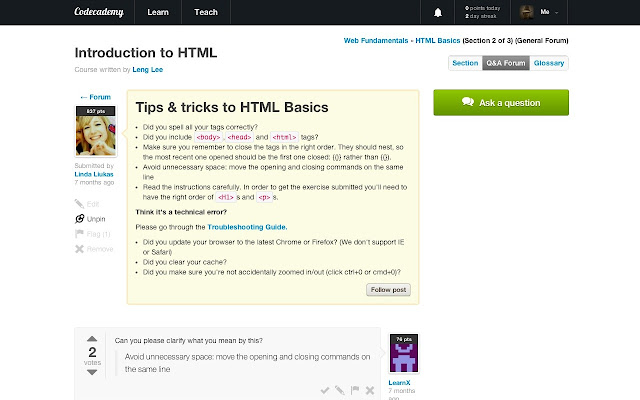
Task: Open the Teach menu
Action: (x=206, y=13)
